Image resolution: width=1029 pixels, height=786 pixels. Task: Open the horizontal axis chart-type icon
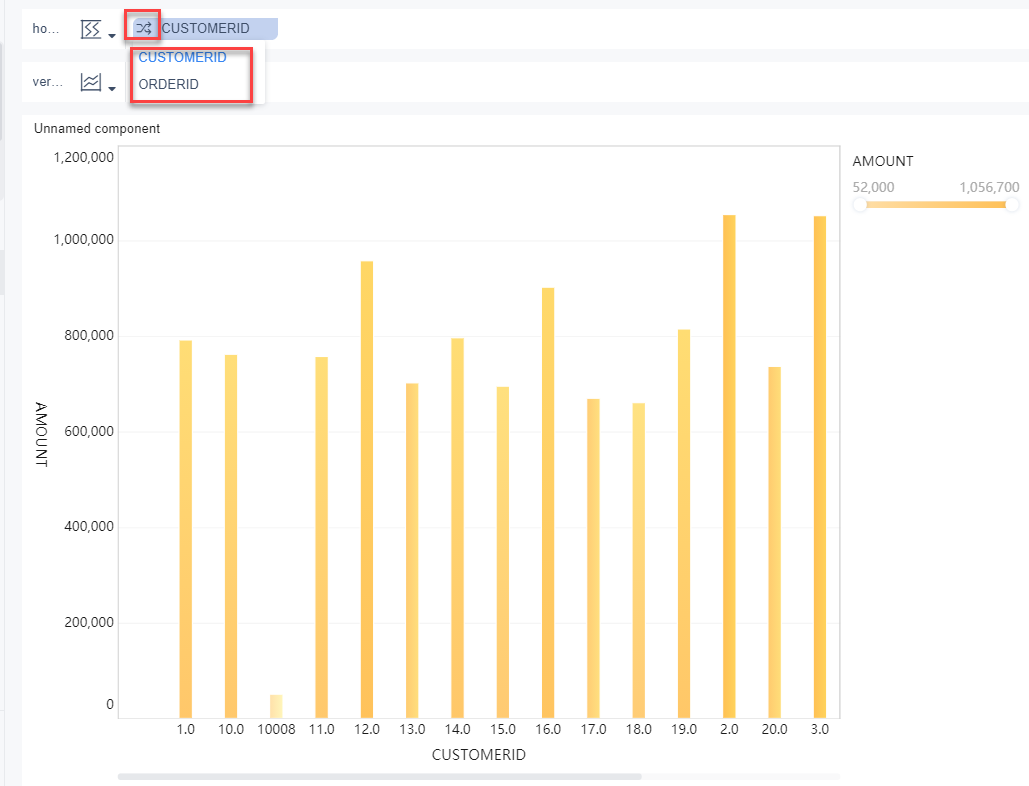[91, 29]
